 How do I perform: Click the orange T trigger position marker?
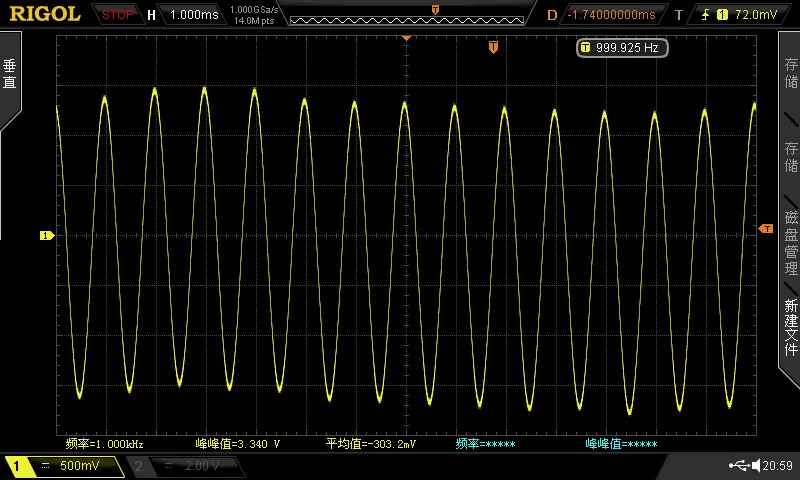point(493,47)
